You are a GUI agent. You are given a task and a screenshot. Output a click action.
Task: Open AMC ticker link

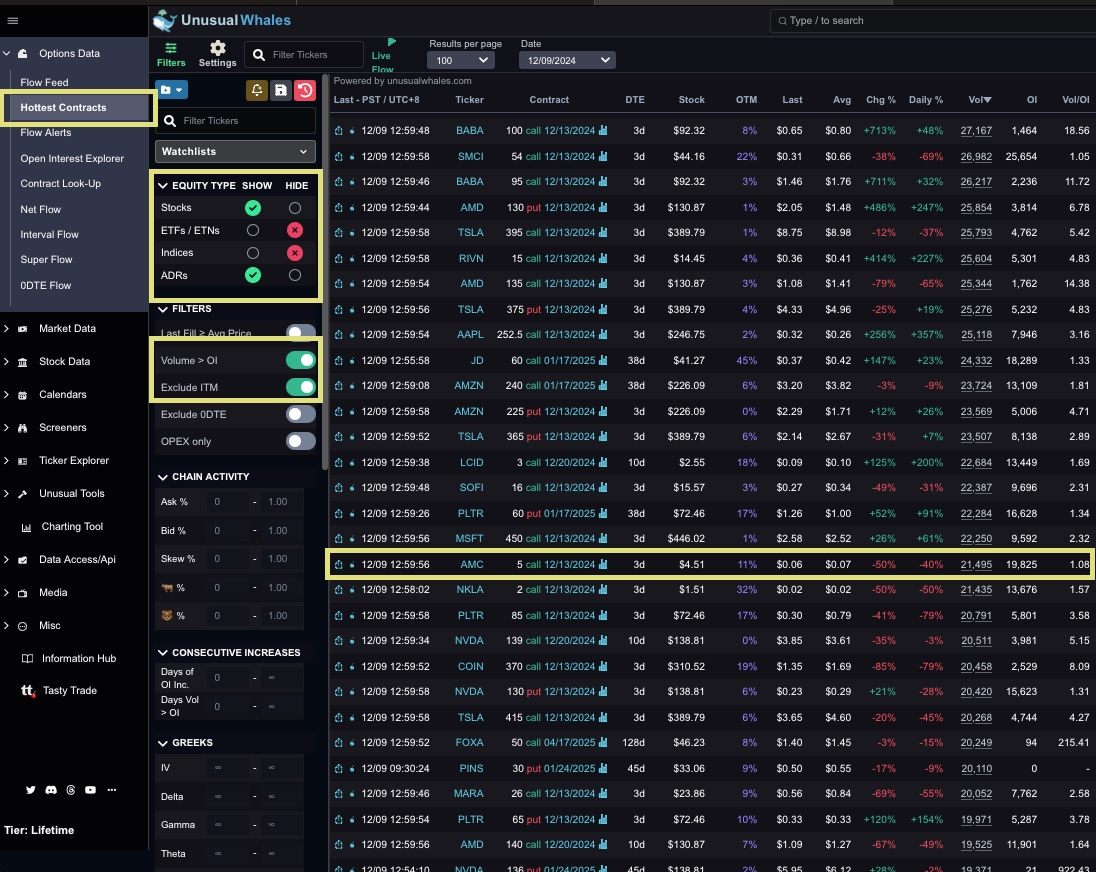point(472,565)
